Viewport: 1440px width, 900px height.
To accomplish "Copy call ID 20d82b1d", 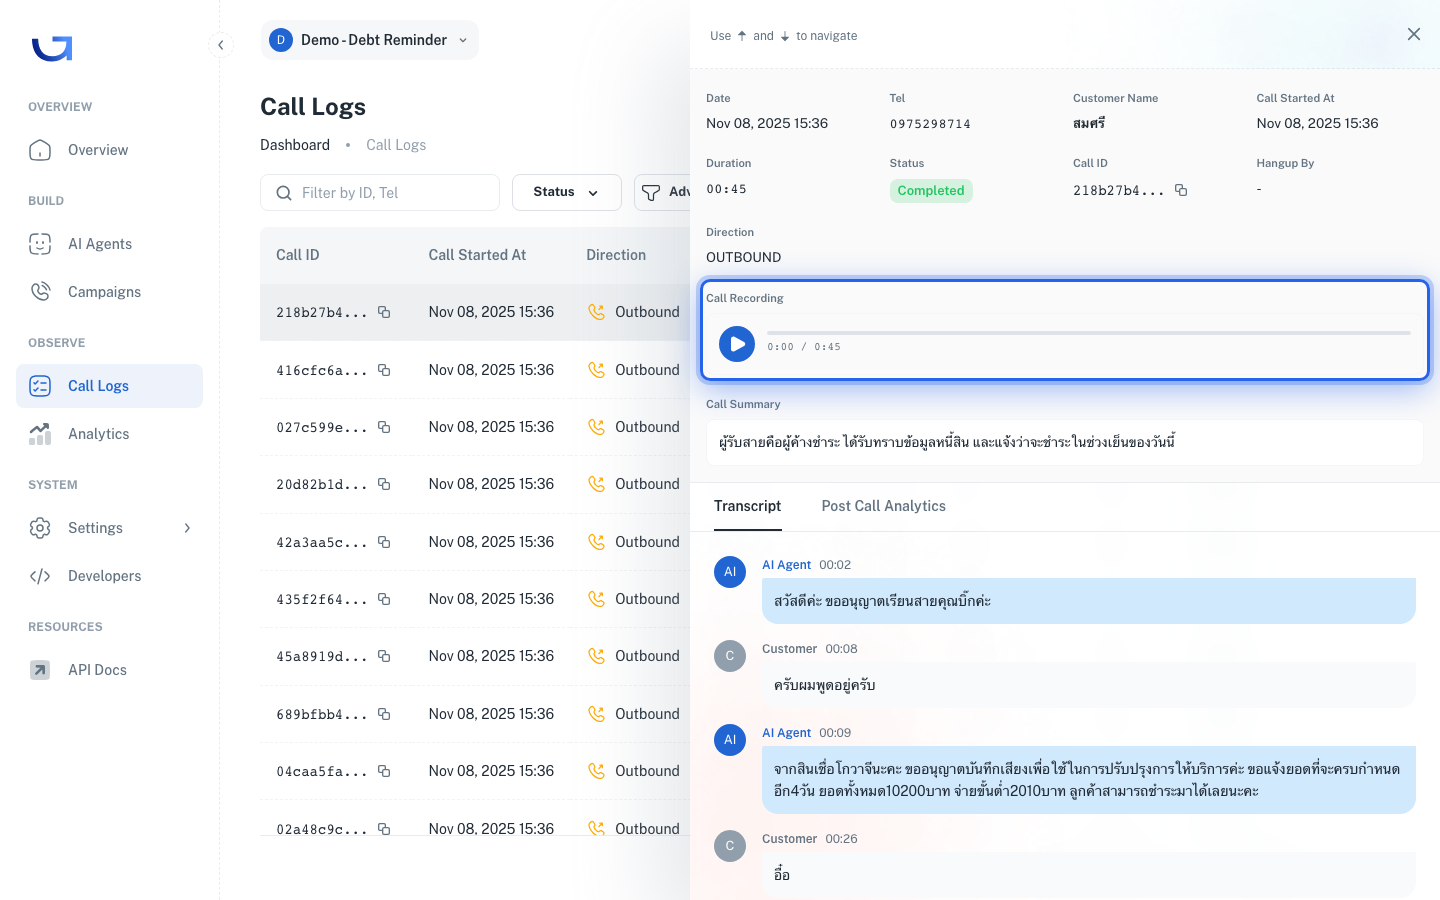I will tap(384, 484).
